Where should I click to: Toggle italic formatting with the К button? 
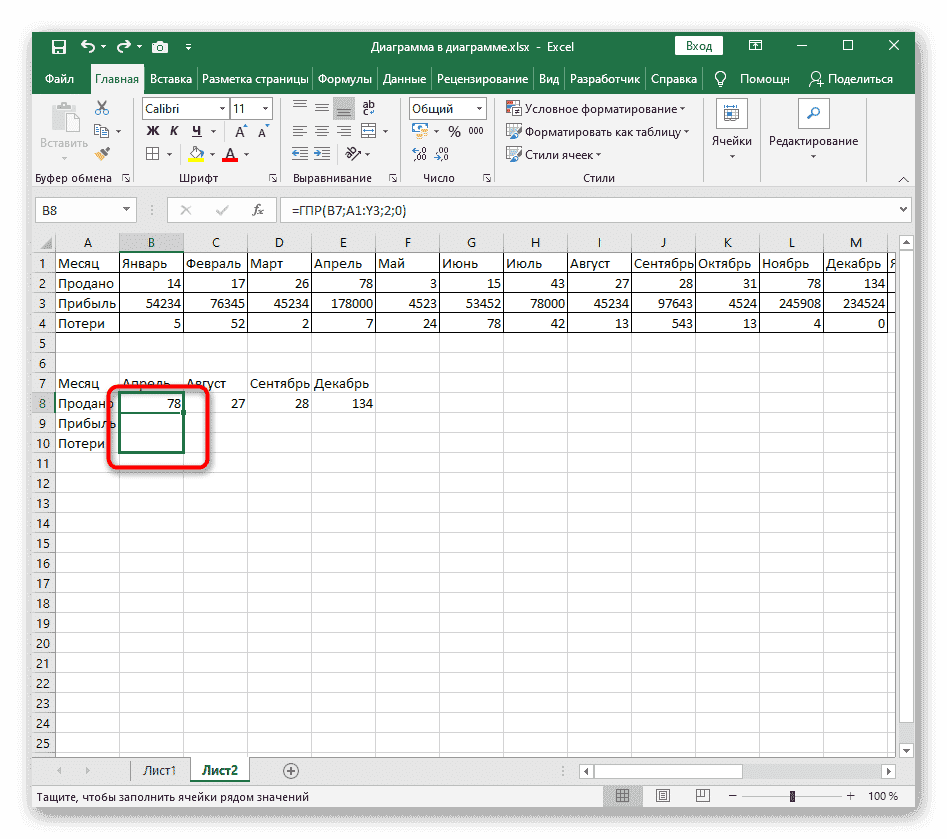point(174,131)
